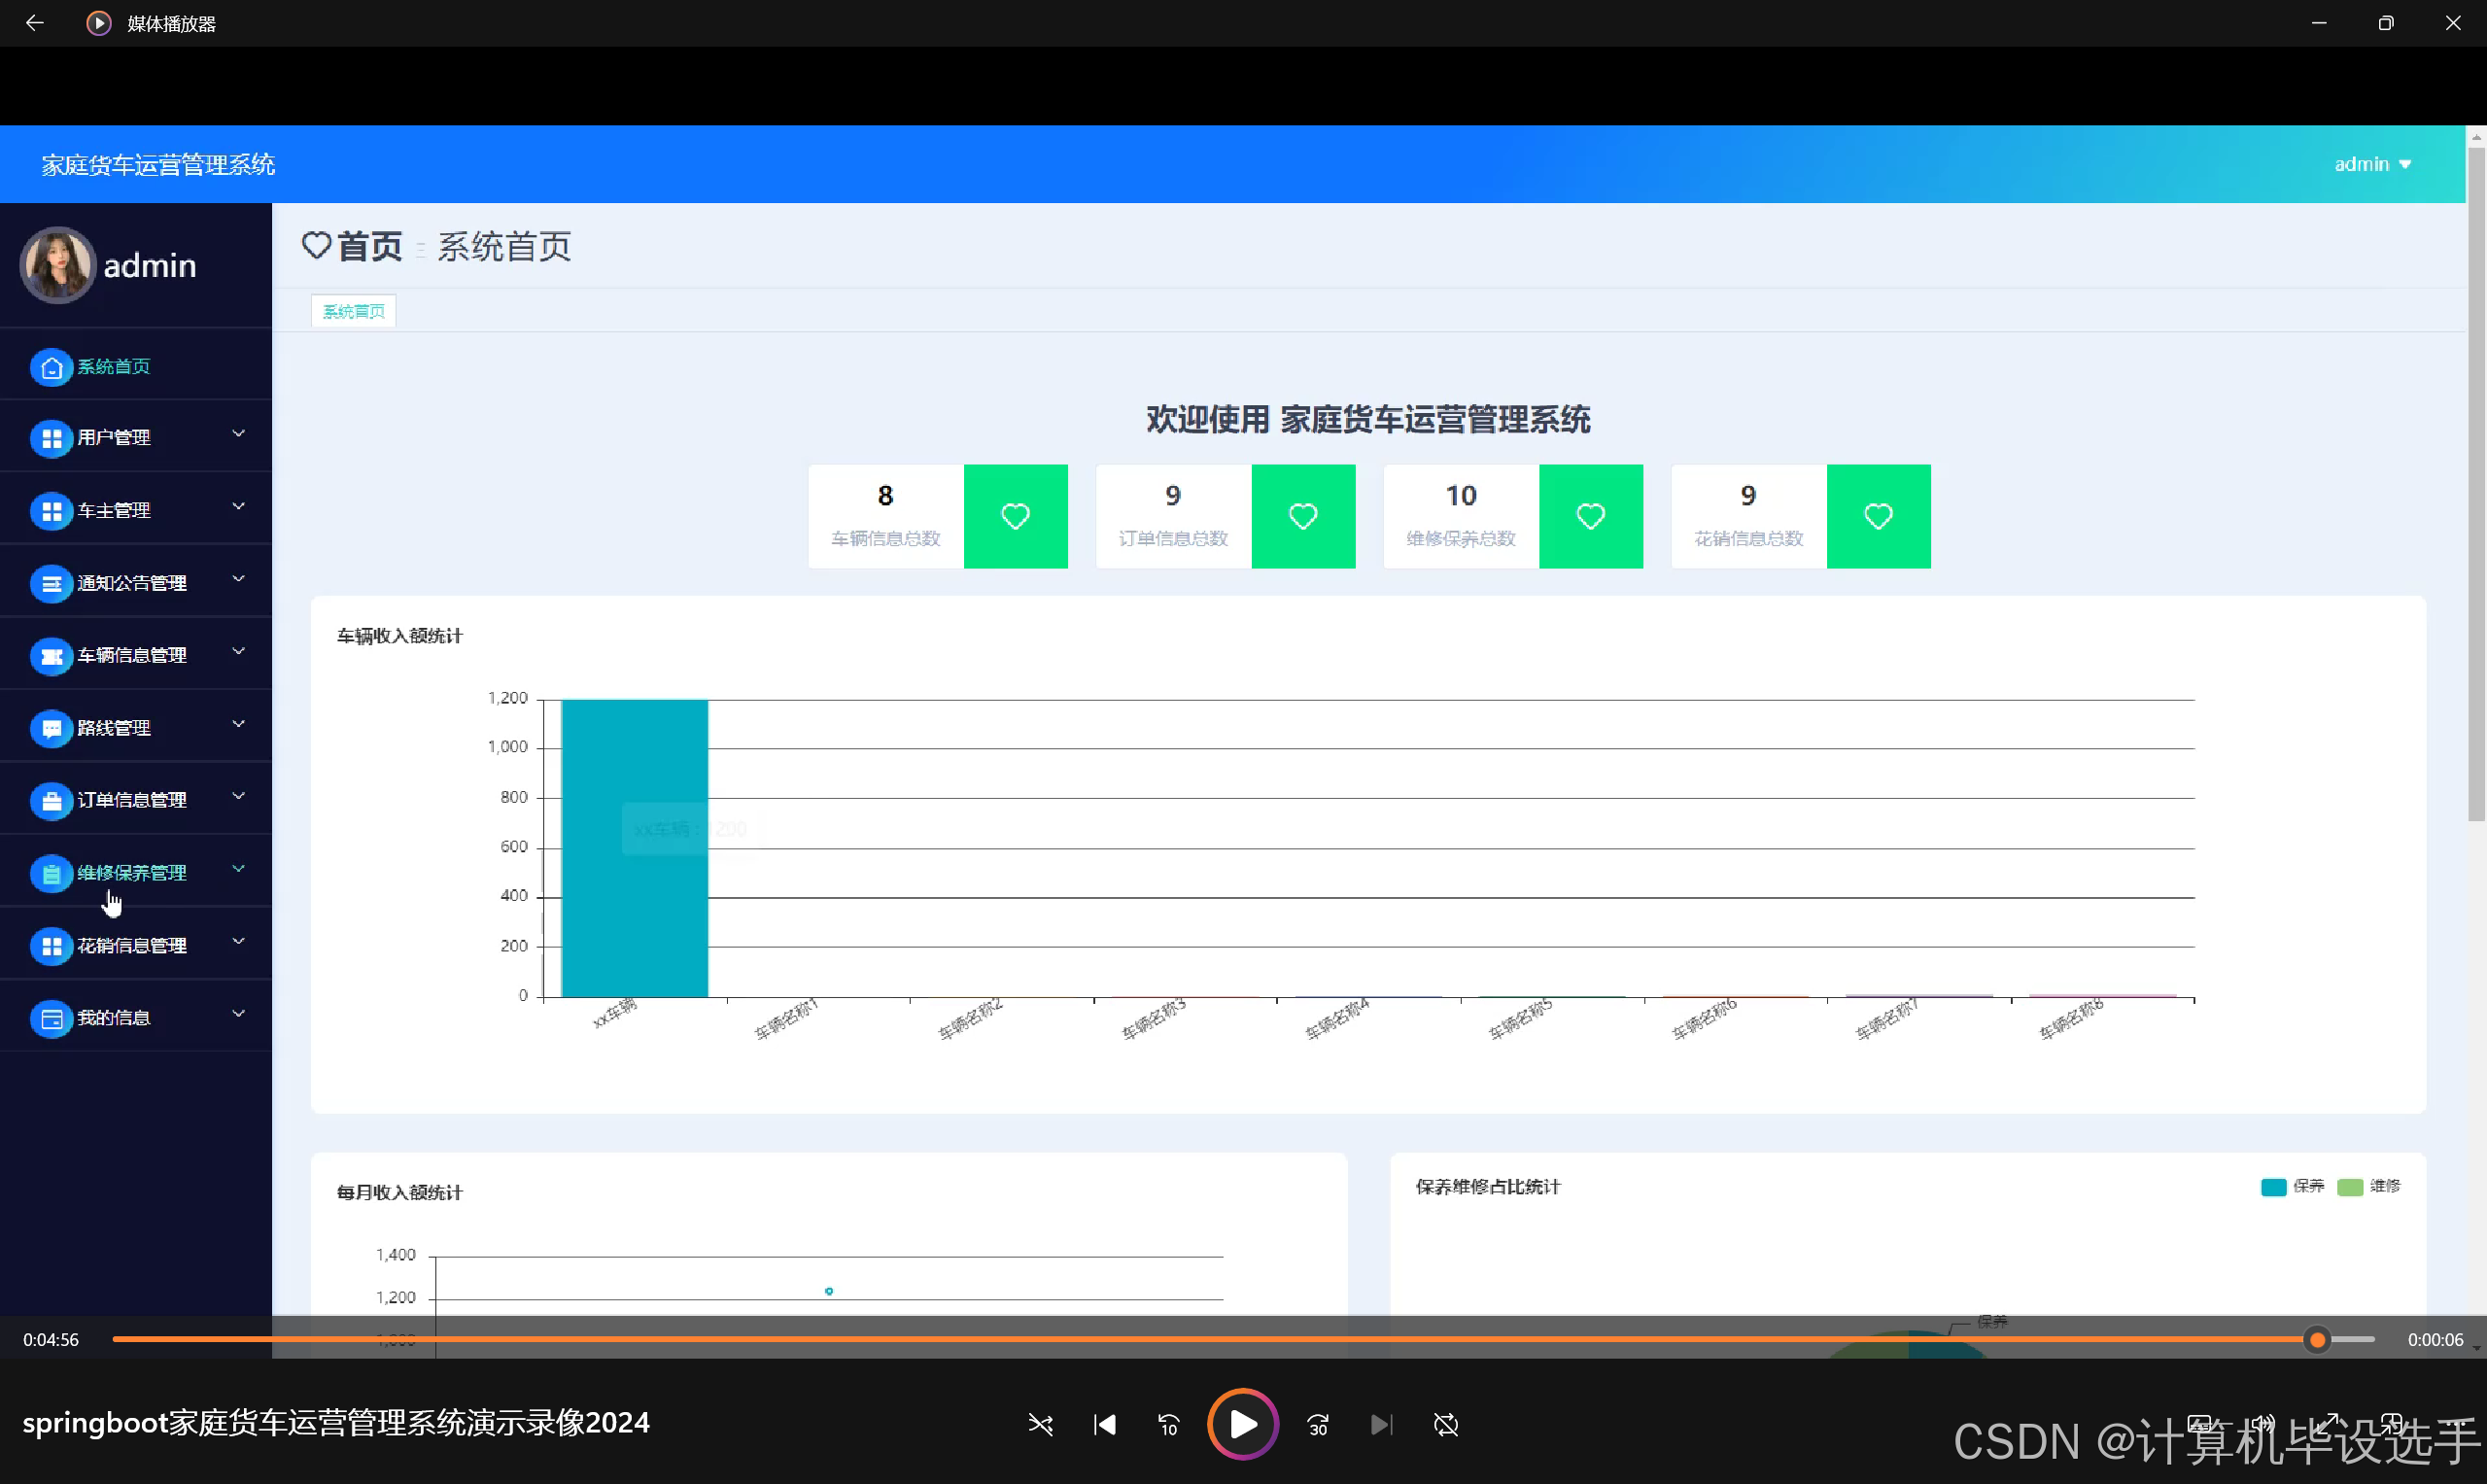Image resolution: width=2487 pixels, height=1484 pixels.
Task: Toggle shuffle playback icon
Action: (1040, 1424)
